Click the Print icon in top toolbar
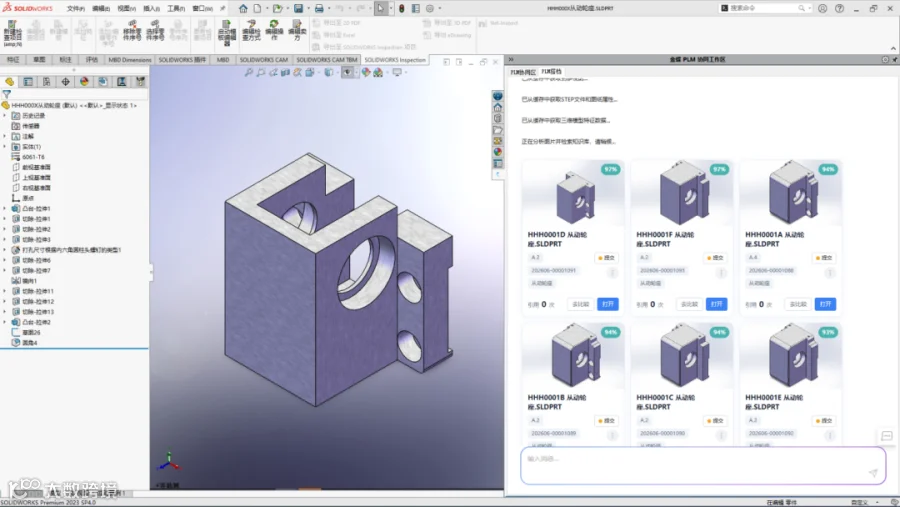Image resolution: width=900 pixels, height=507 pixels. [x=319, y=9]
